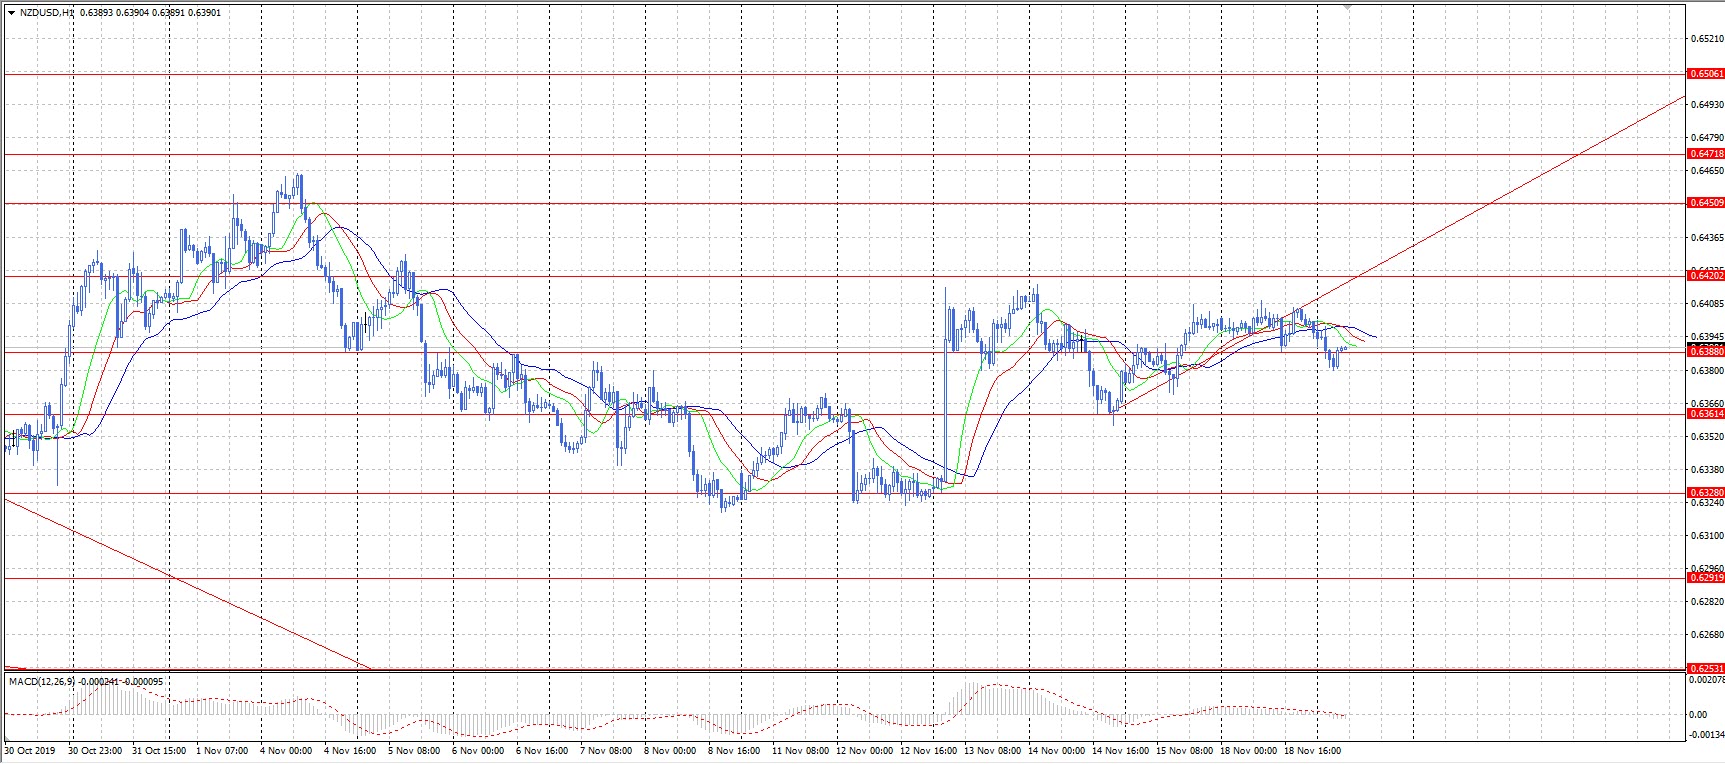Click the 18 Nov 16:00 time label
The width and height of the screenshot is (1725, 764).
pos(1312,750)
